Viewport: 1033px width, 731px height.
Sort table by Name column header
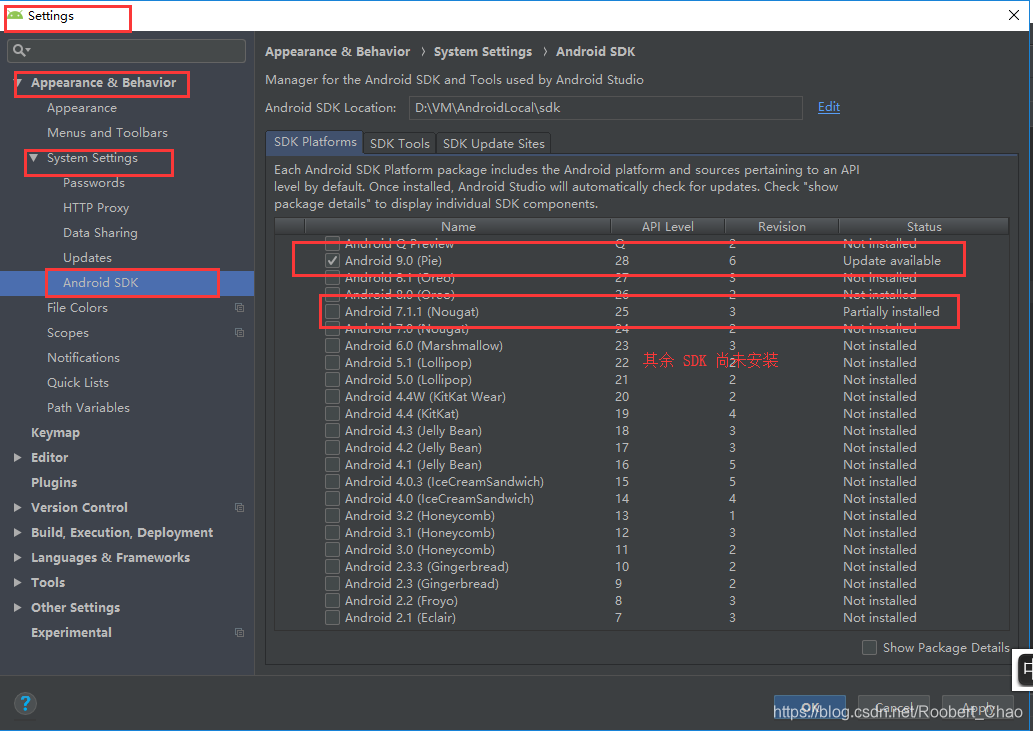[459, 227]
